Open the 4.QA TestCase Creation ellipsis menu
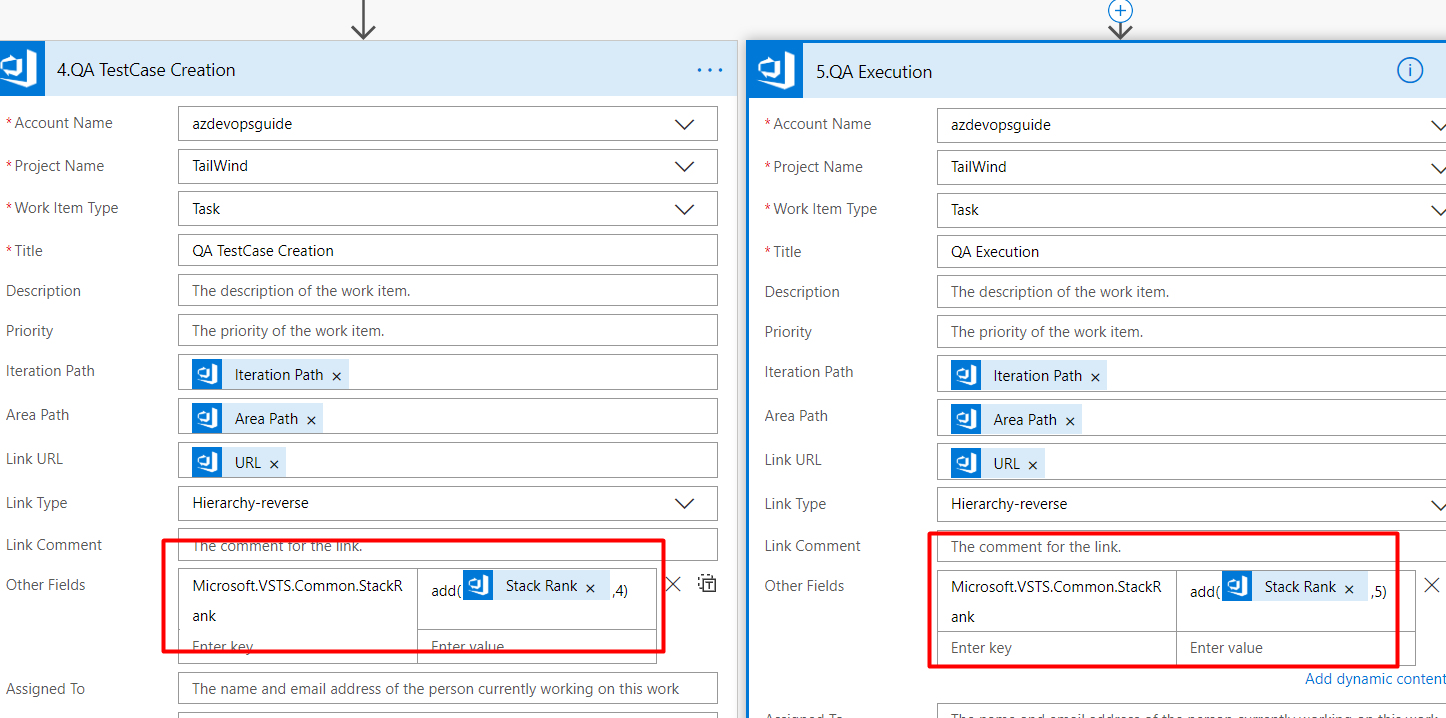The width and height of the screenshot is (1446, 718). pos(709,70)
